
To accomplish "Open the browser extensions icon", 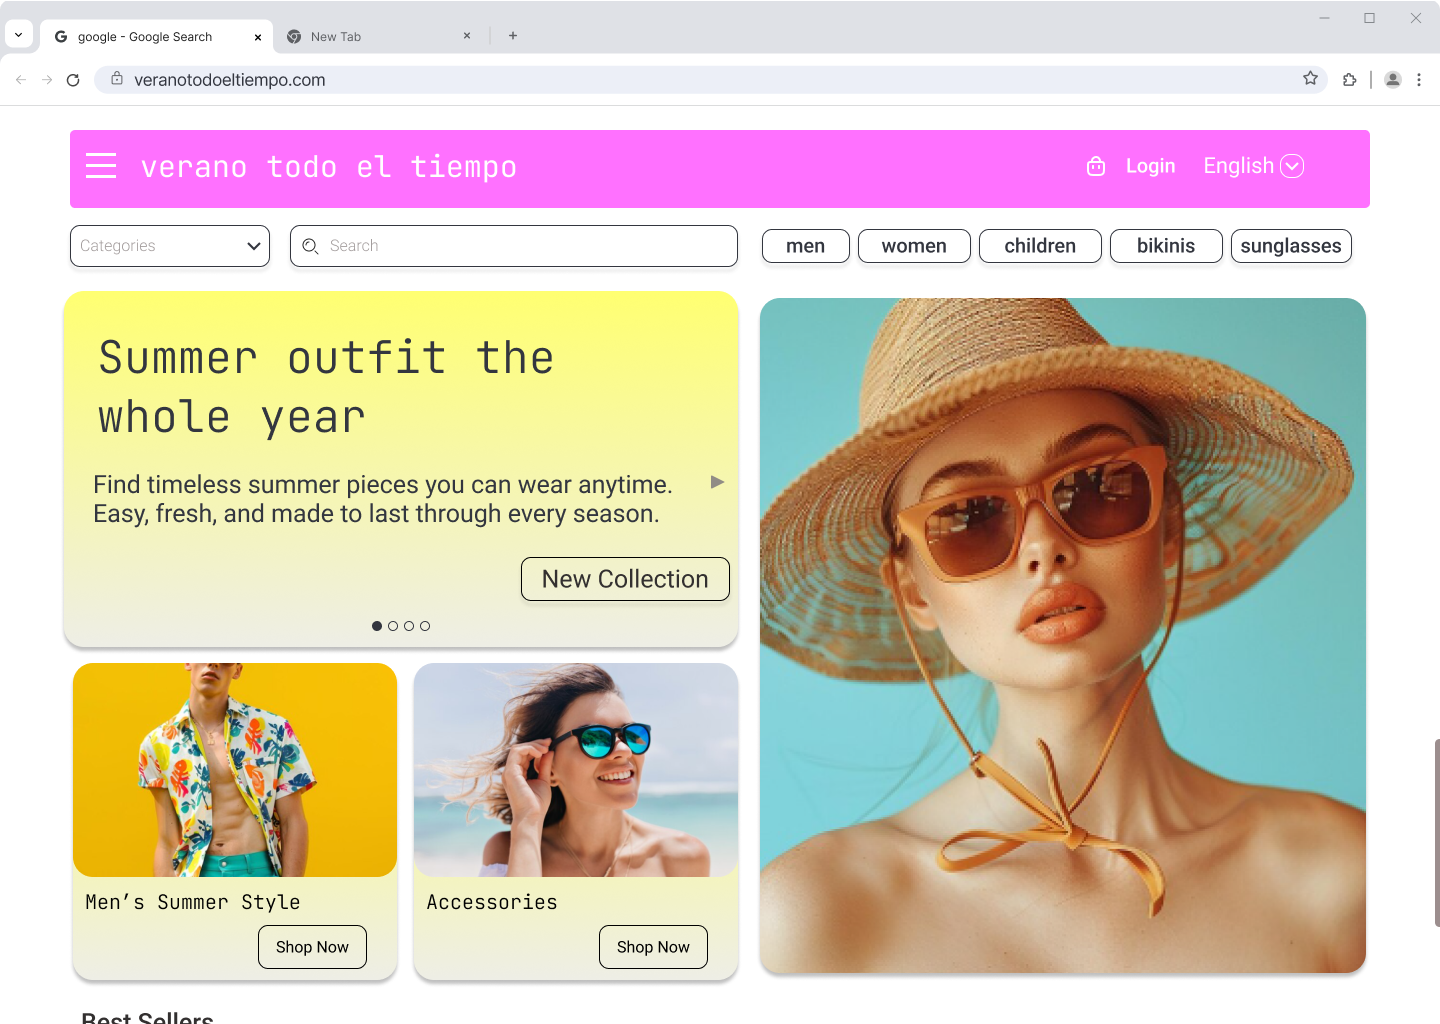I will [x=1350, y=79].
